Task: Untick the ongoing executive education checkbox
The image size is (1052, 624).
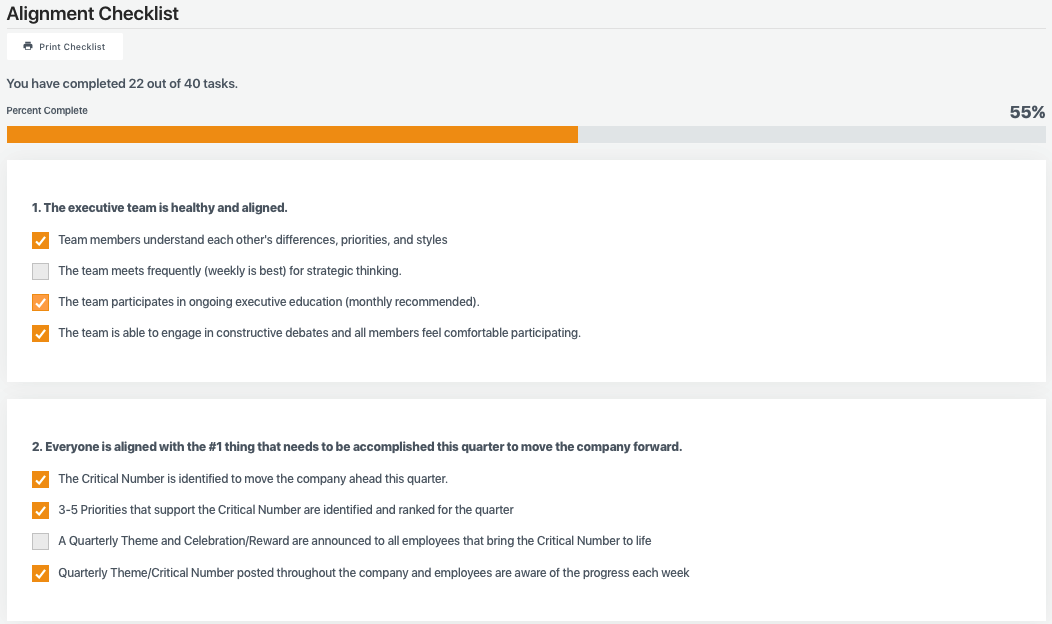Action: pyautogui.click(x=40, y=302)
